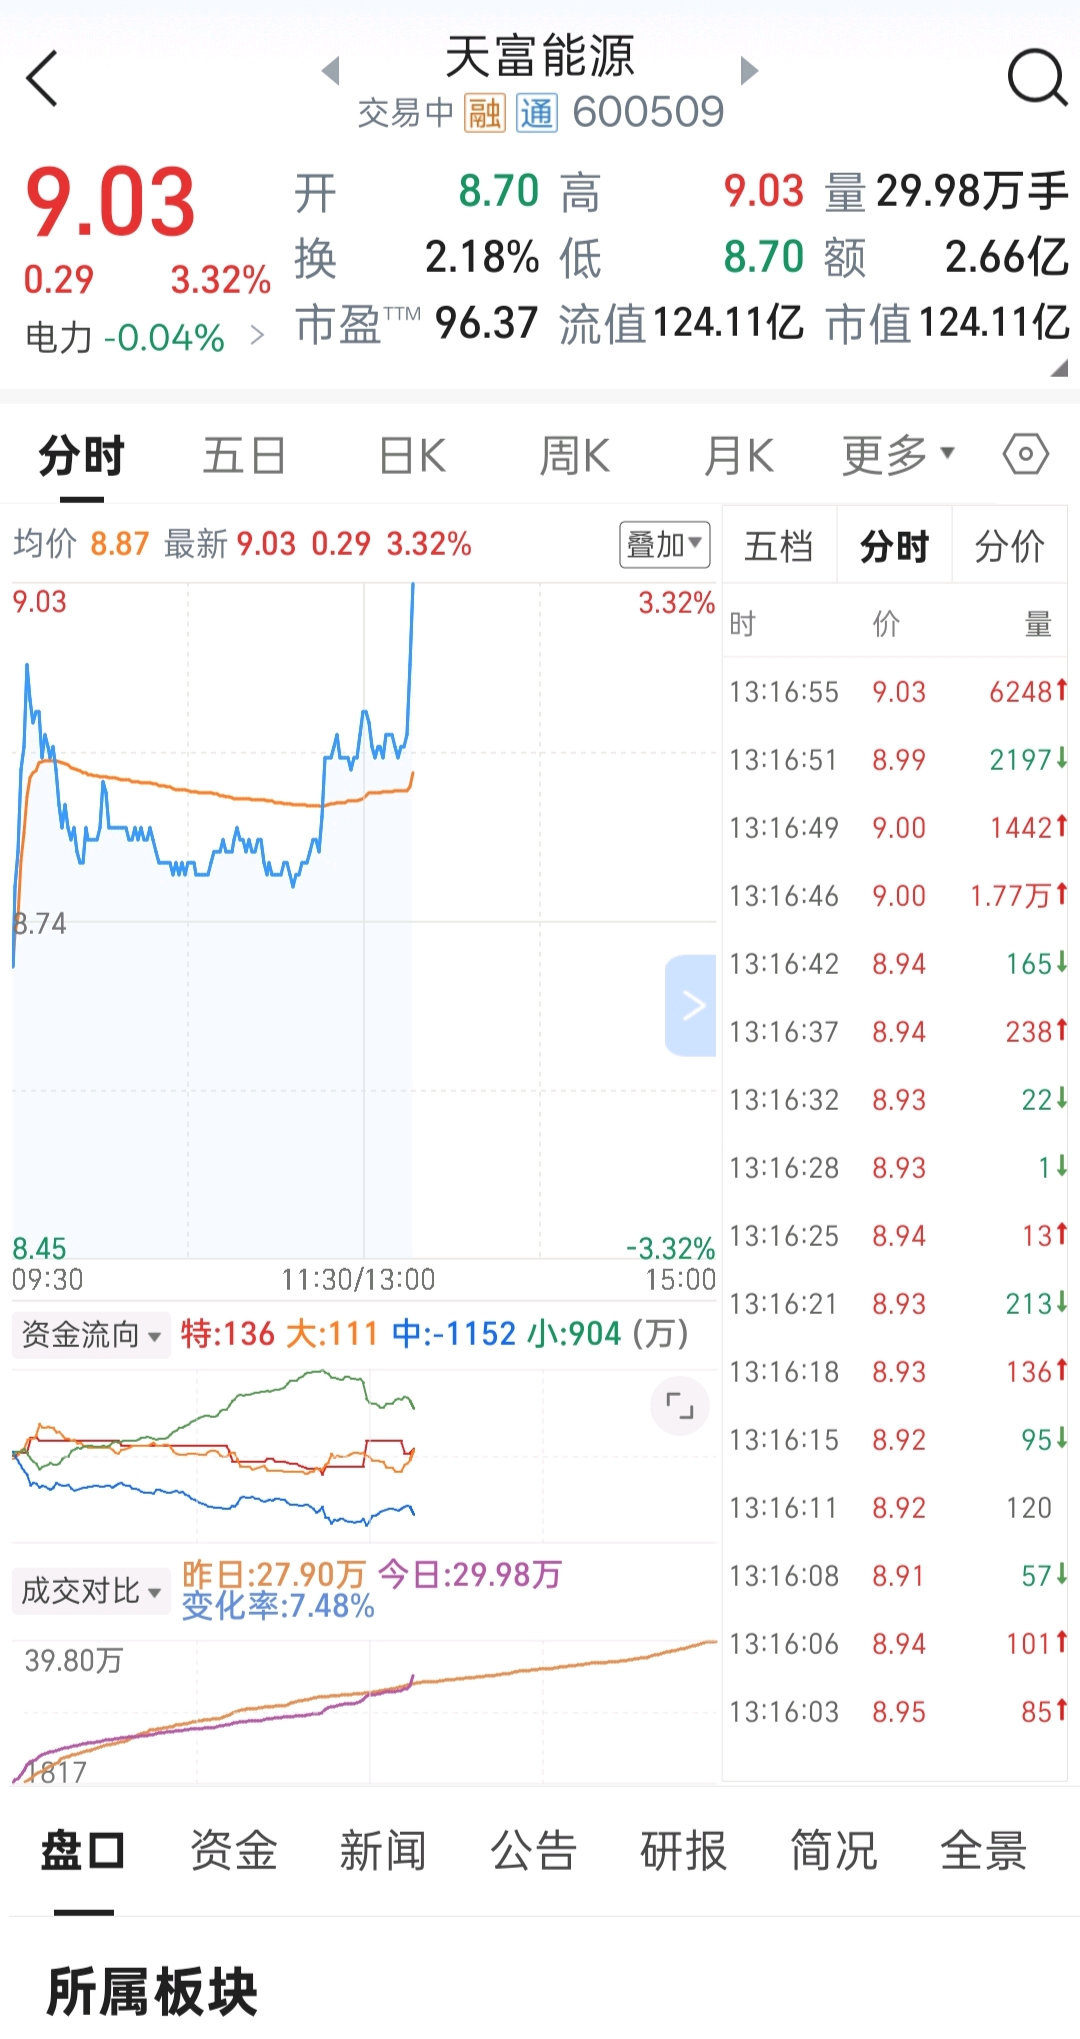Expand the 成交对比 indicator selector
1080x2039 pixels.
point(91,1591)
